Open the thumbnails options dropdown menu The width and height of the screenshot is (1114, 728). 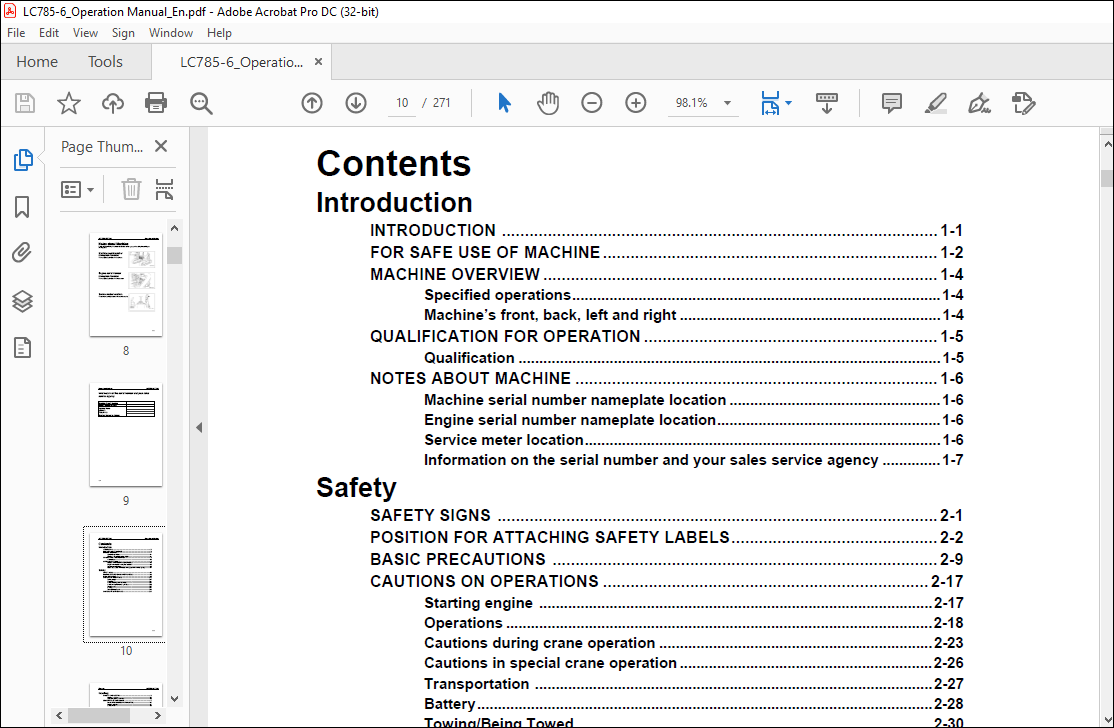[77, 190]
